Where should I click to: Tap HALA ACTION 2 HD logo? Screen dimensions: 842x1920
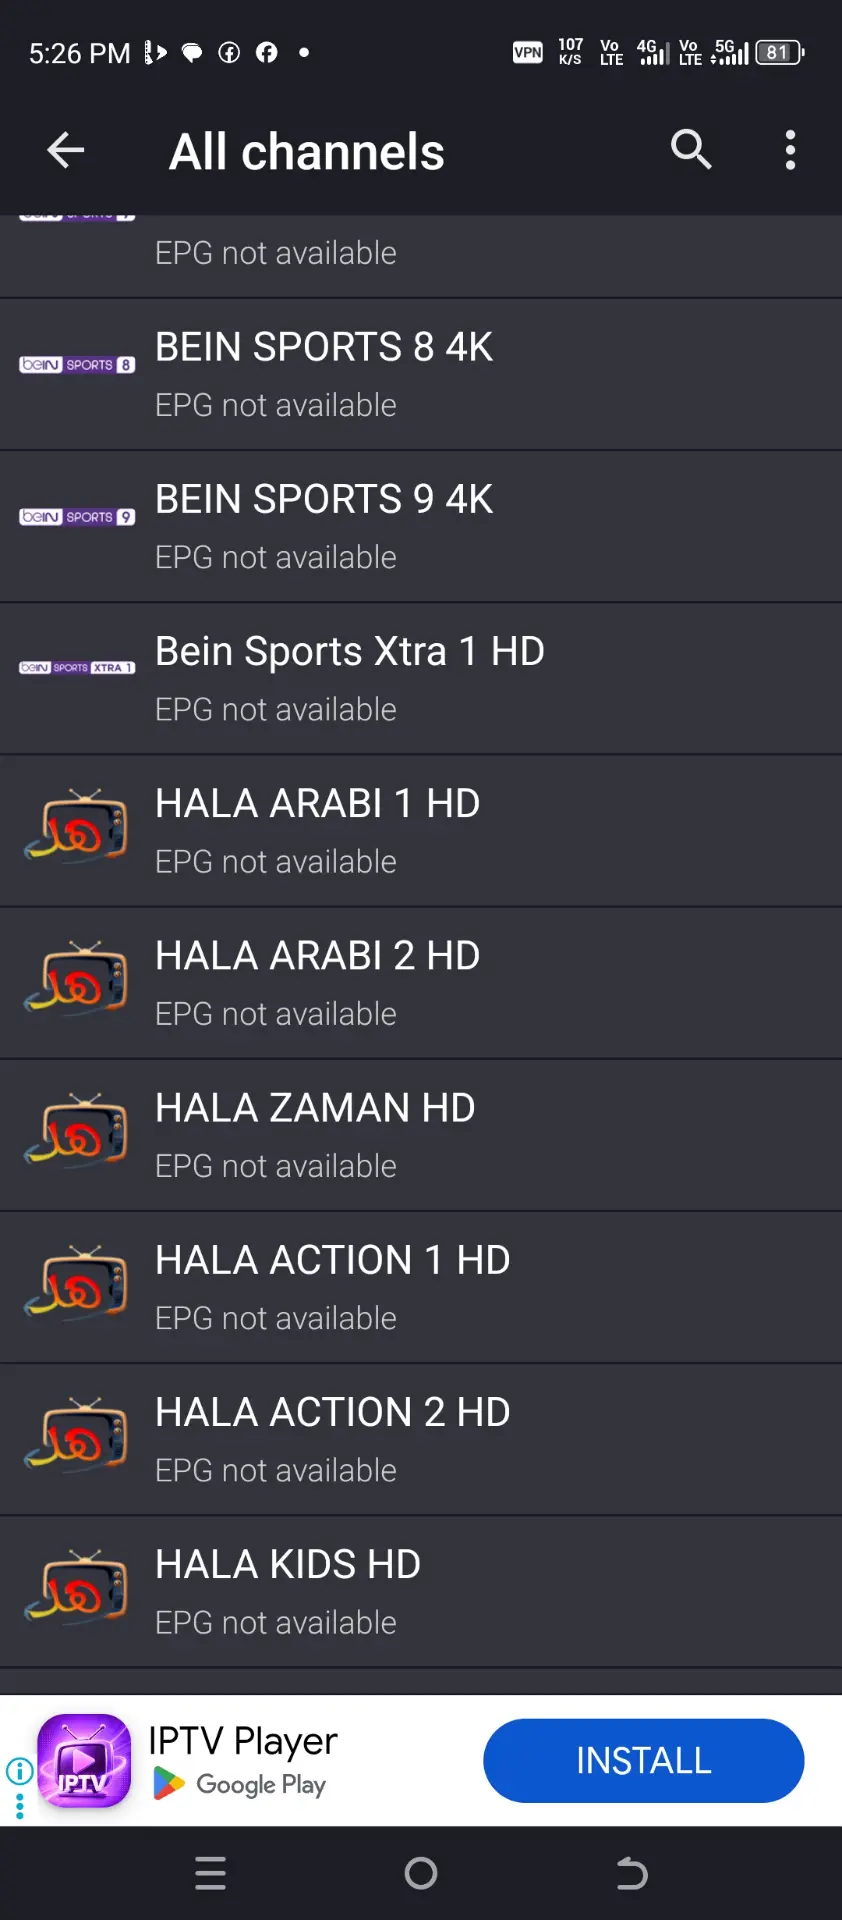[77, 1434]
